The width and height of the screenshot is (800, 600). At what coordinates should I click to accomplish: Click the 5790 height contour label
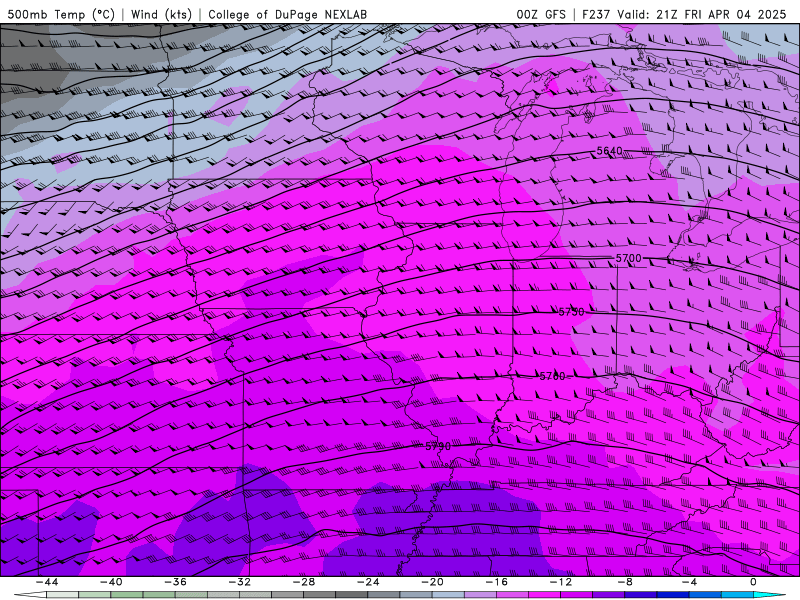point(438,446)
